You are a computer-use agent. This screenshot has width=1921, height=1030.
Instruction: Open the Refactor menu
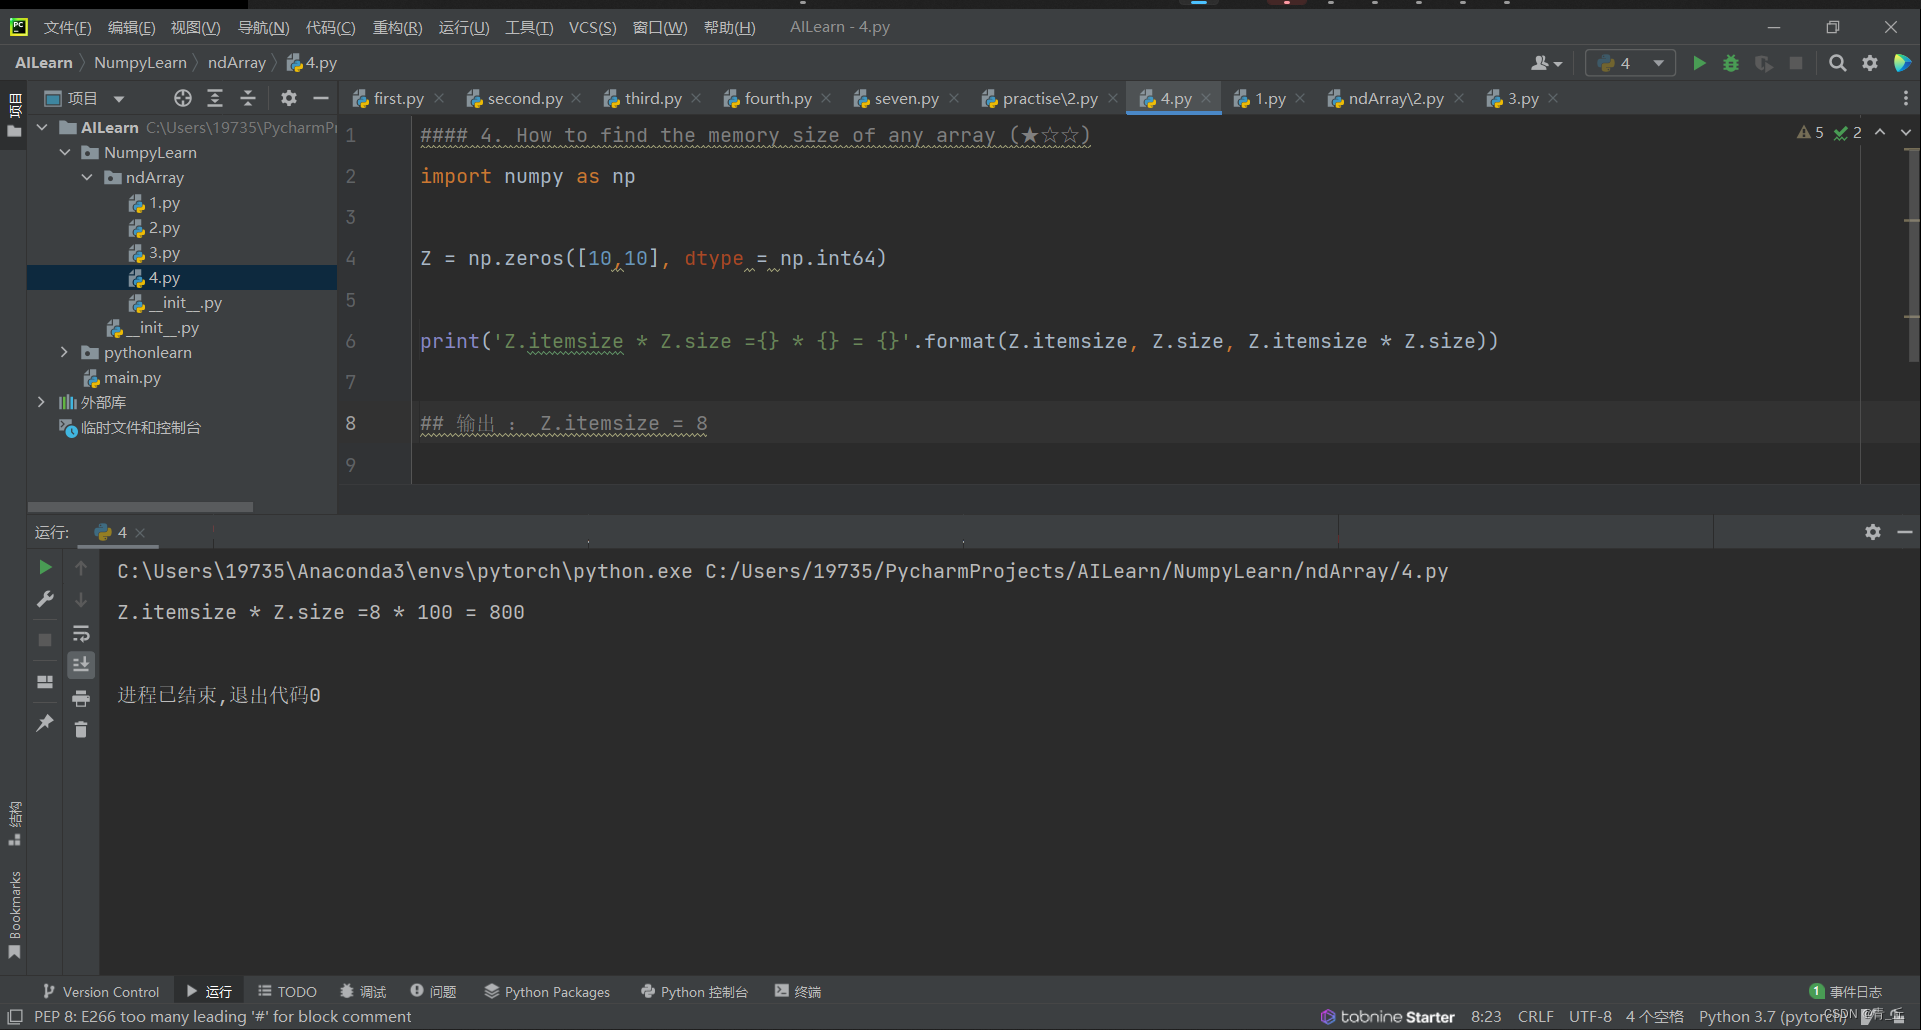pos(397,27)
